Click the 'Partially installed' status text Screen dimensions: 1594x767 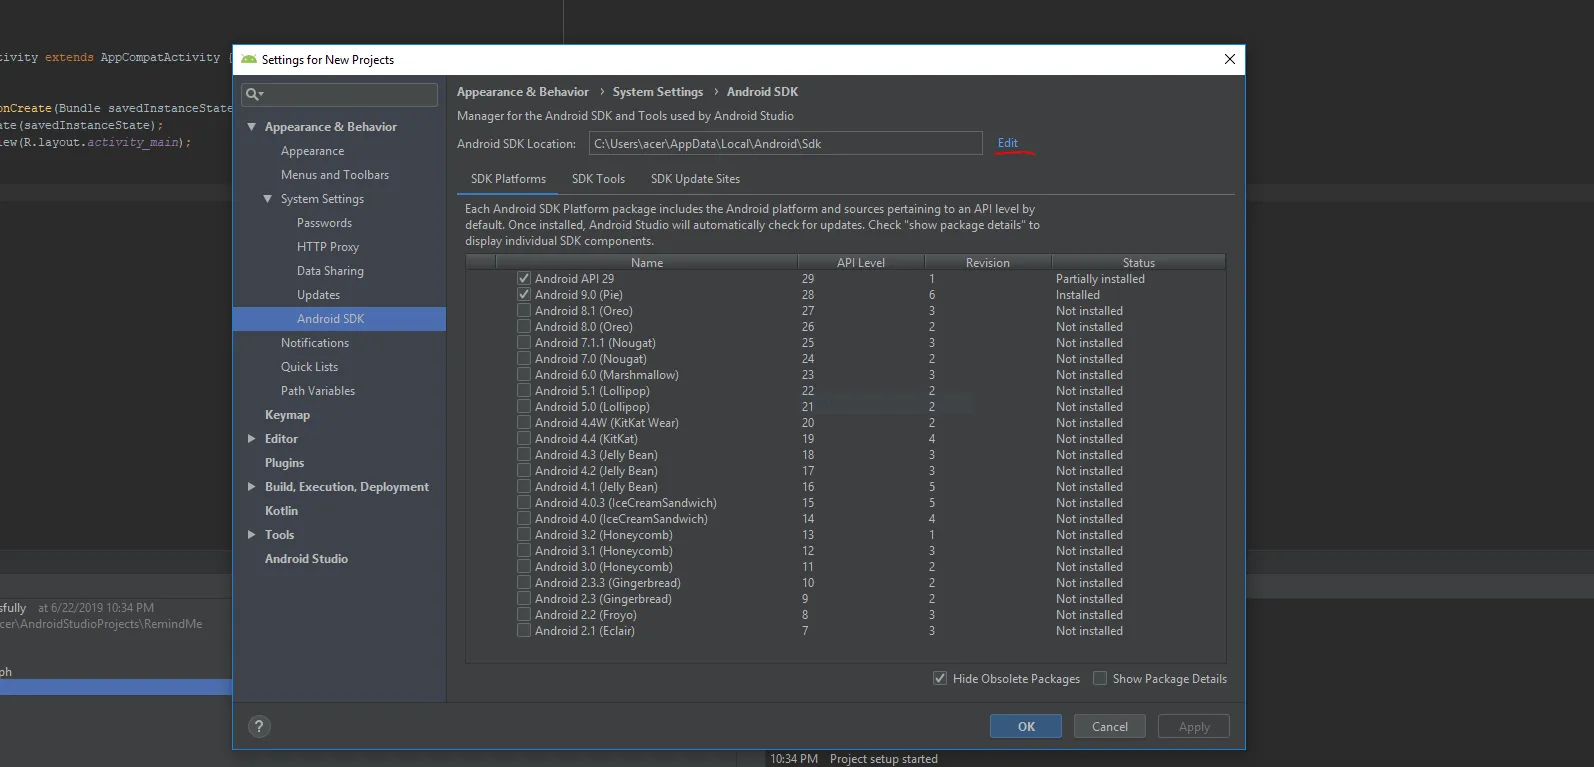pos(1100,279)
